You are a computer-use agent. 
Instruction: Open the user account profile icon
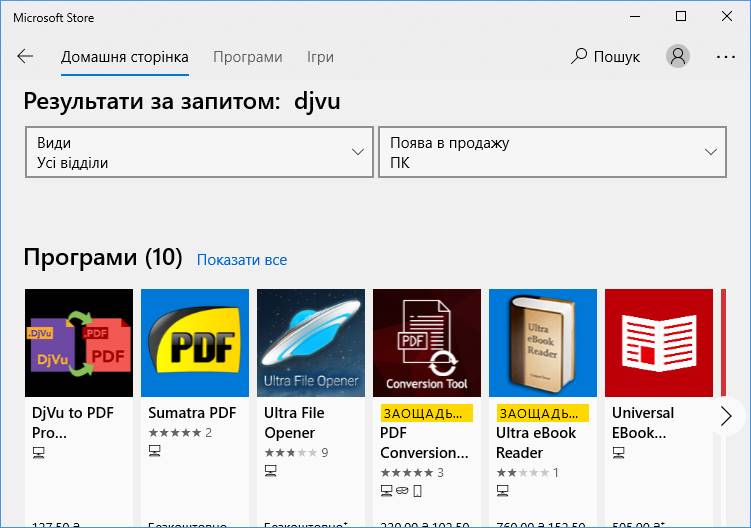pos(678,56)
